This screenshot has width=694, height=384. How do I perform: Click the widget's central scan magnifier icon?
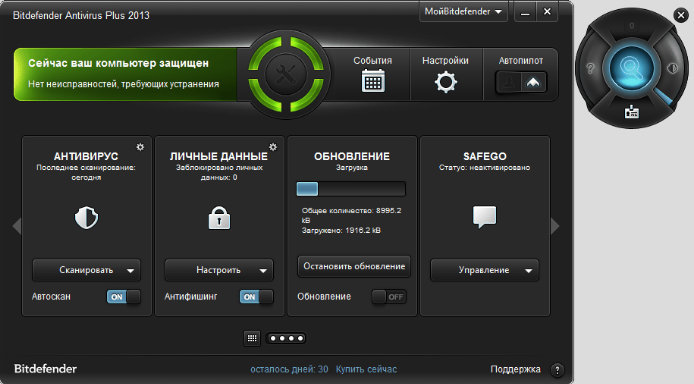(631, 68)
